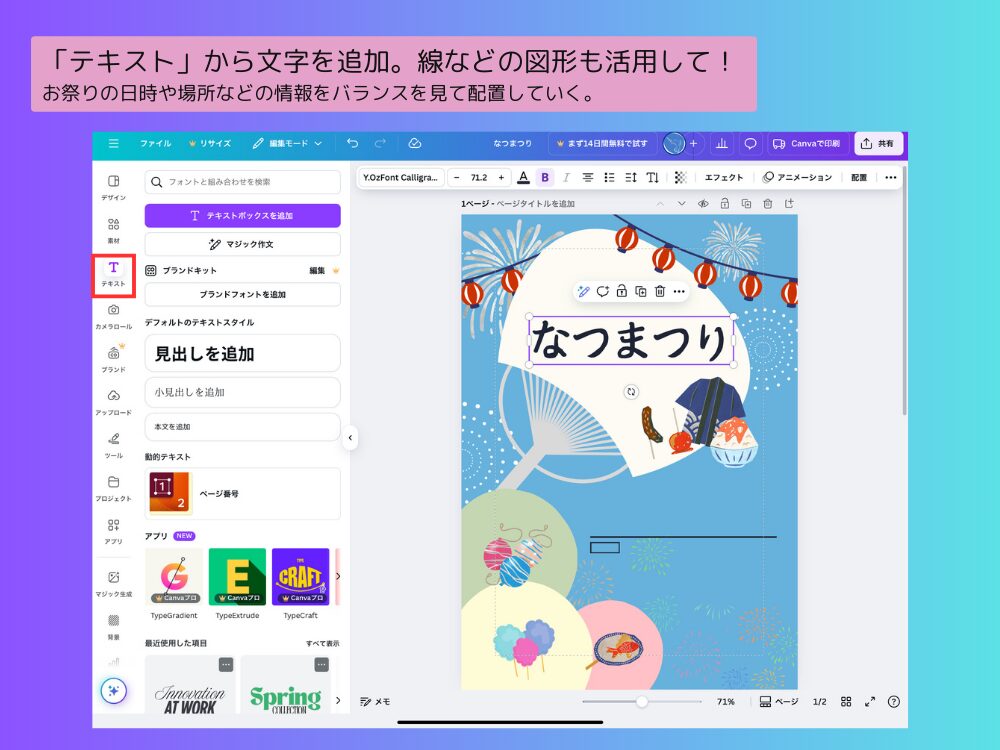
Task: Click the delete trash icon above text
Action: point(660,291)
